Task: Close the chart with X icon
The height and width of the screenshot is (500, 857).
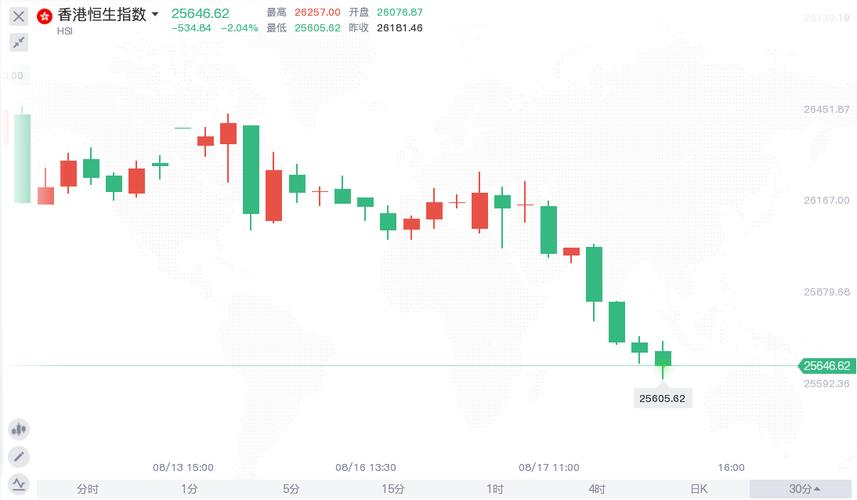Action: (x=18, y=16)
